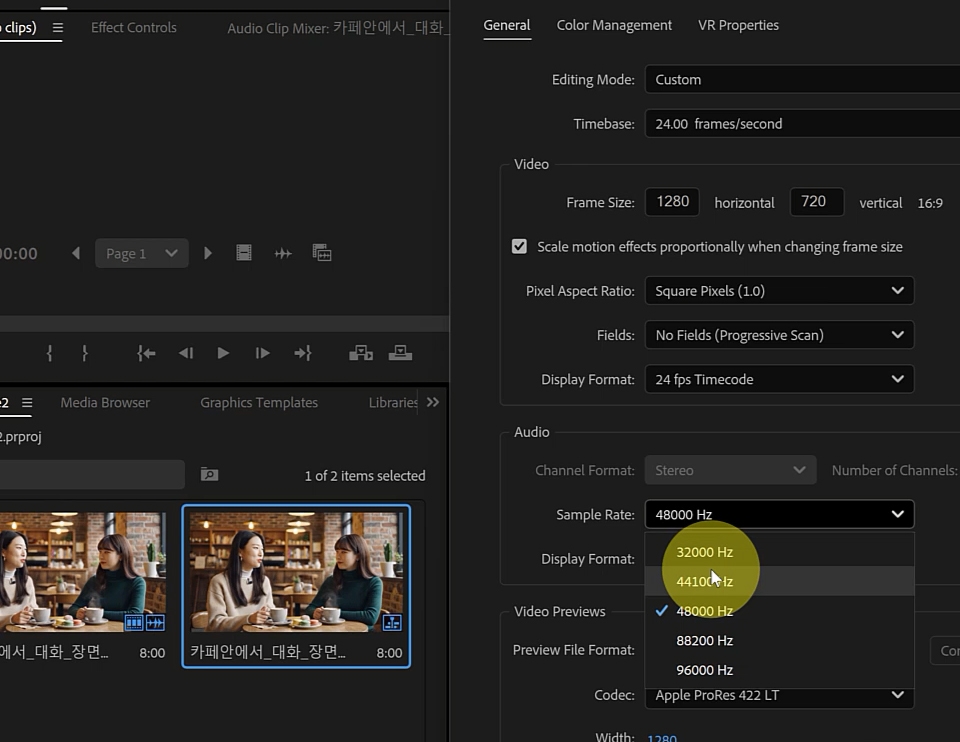Open the Effect Controls tab
This screenshot has width=960, height=742.
[133, 28]
